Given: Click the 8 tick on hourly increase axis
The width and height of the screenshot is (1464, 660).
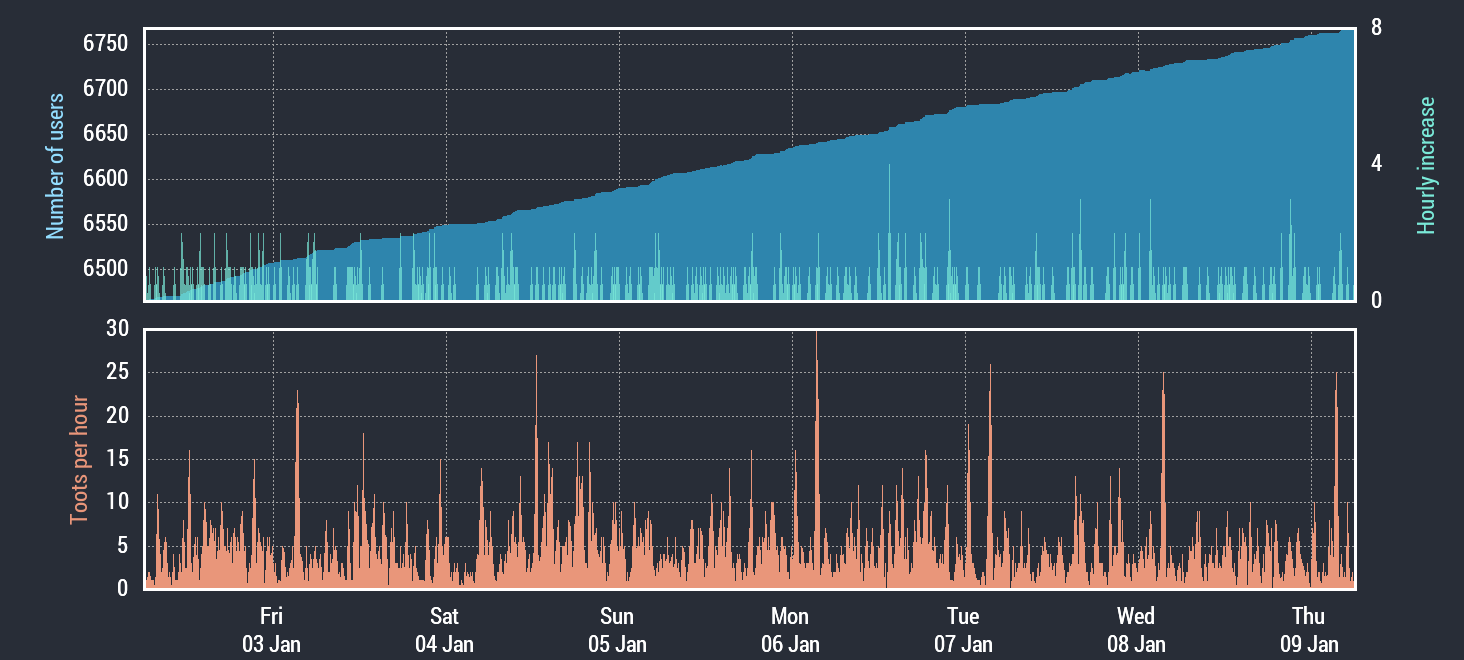Looking at the screenshot, I should pos(1377,28).
